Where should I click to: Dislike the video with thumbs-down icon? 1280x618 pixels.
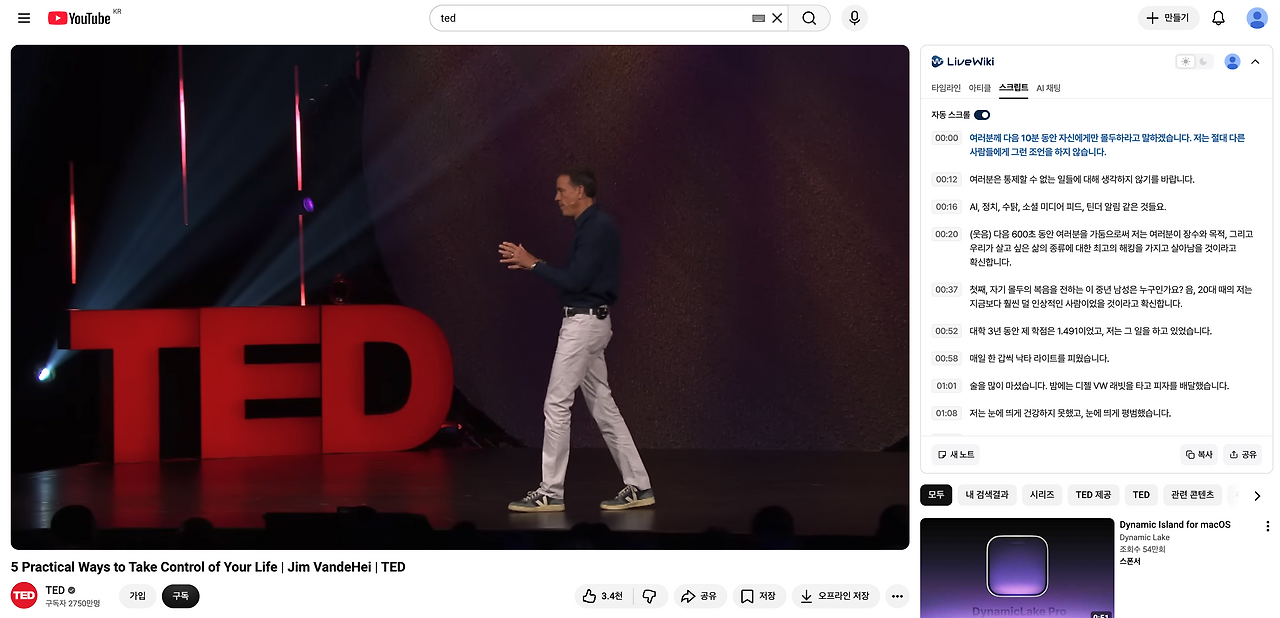pyautogui.click(x=649, y=596)
